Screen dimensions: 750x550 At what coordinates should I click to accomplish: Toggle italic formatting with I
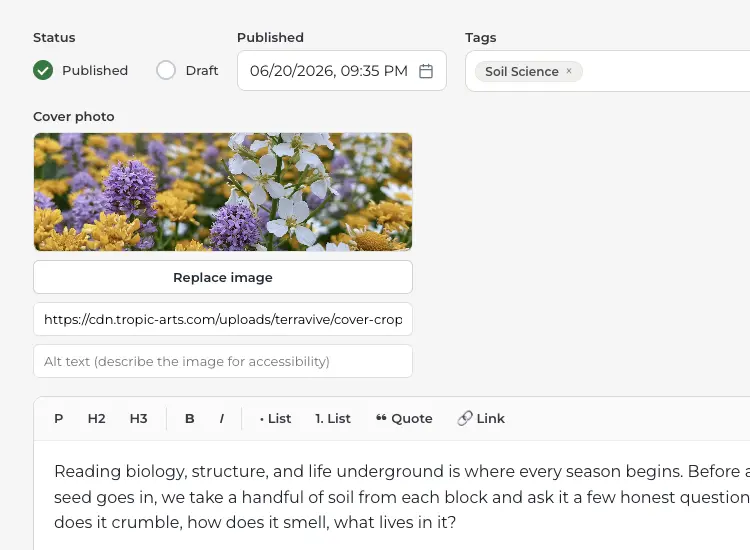pos(221,418)
